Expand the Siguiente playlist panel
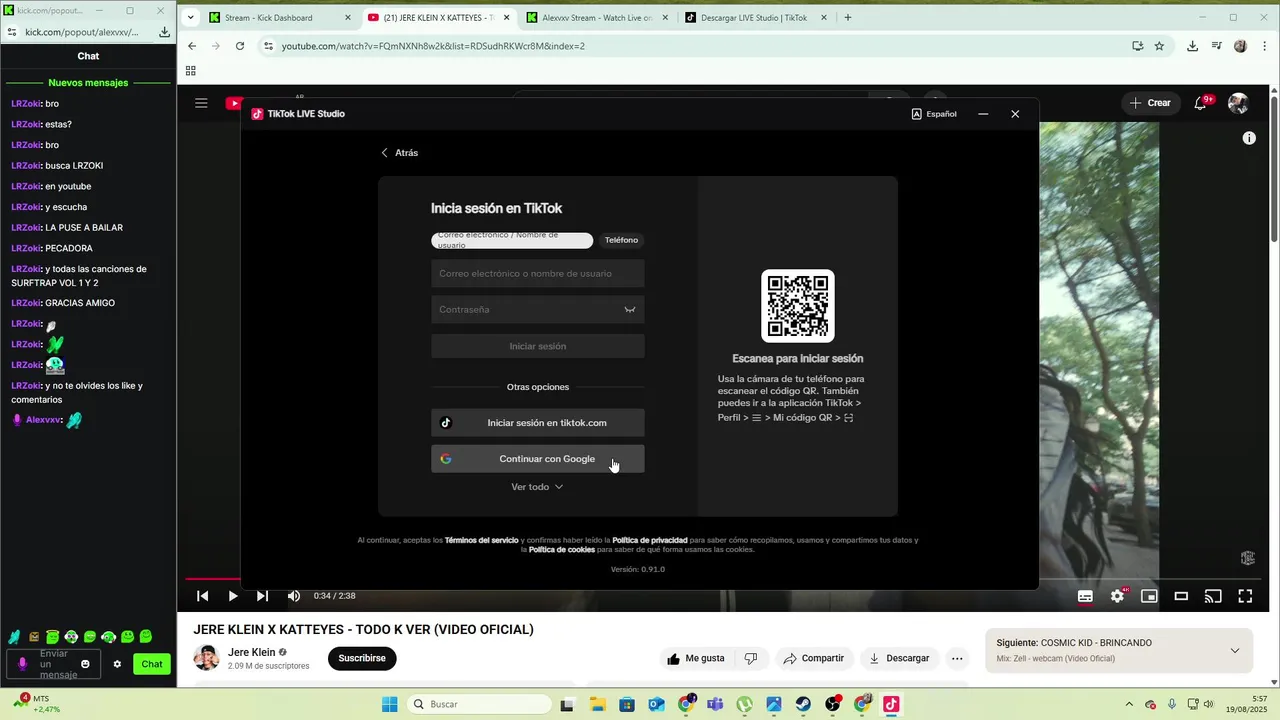 coord(1234,650)
